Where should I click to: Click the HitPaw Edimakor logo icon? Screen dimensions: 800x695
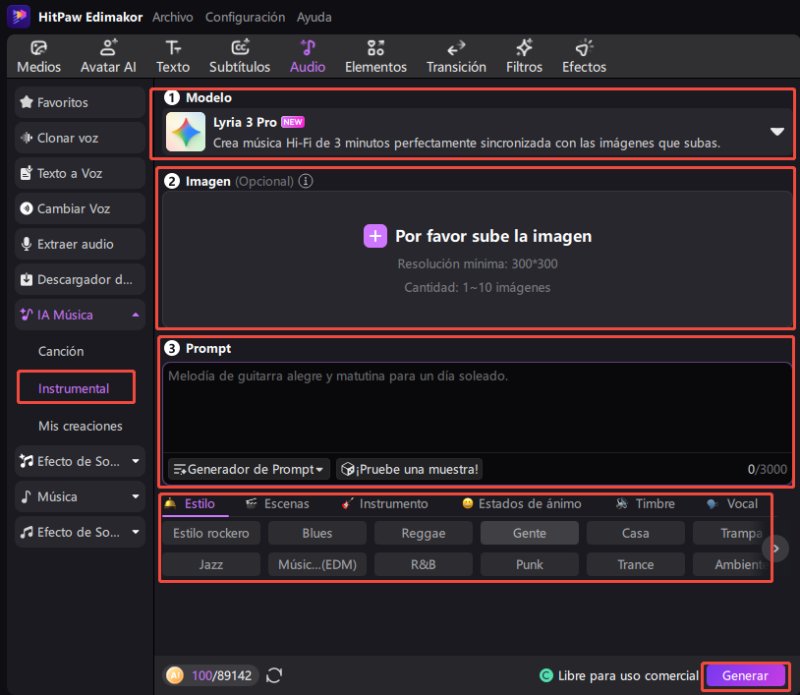(x=19, y=16)
